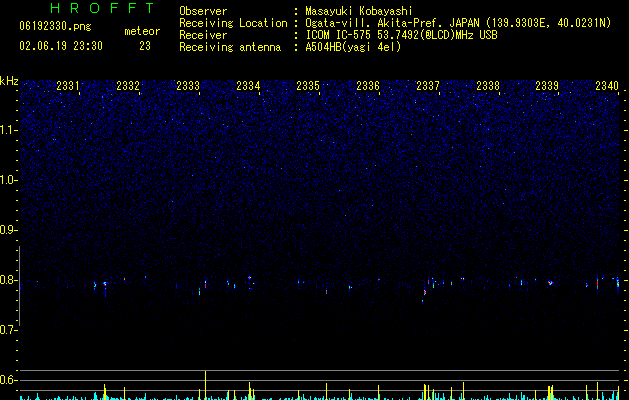629x400 pixels.
Task: Click the 0.9 frequency axis label
Action: click(x=9, y=230)
